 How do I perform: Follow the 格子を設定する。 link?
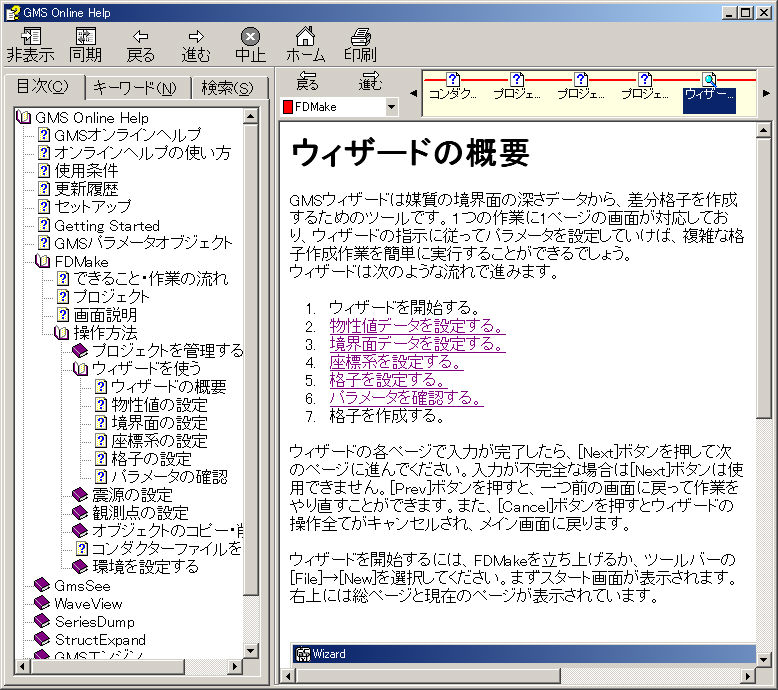388,379
